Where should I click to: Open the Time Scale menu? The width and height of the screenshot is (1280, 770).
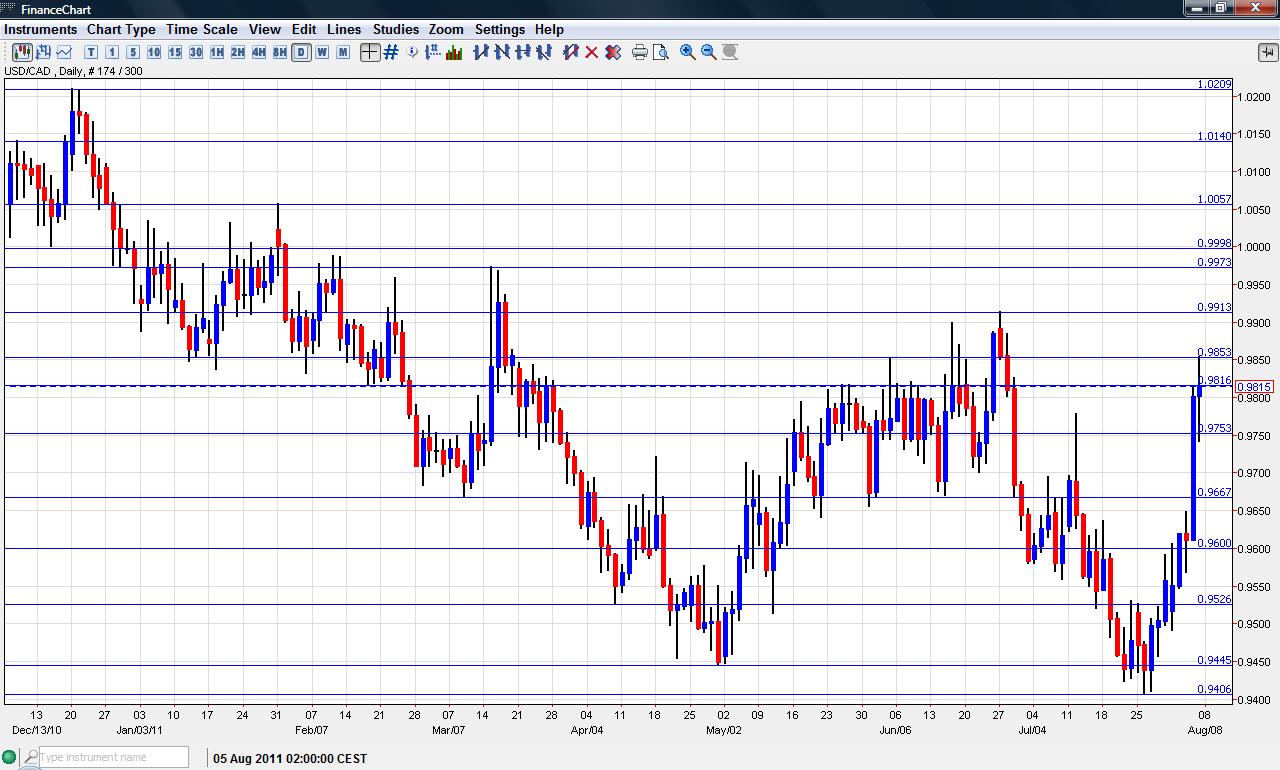point(202,29)
